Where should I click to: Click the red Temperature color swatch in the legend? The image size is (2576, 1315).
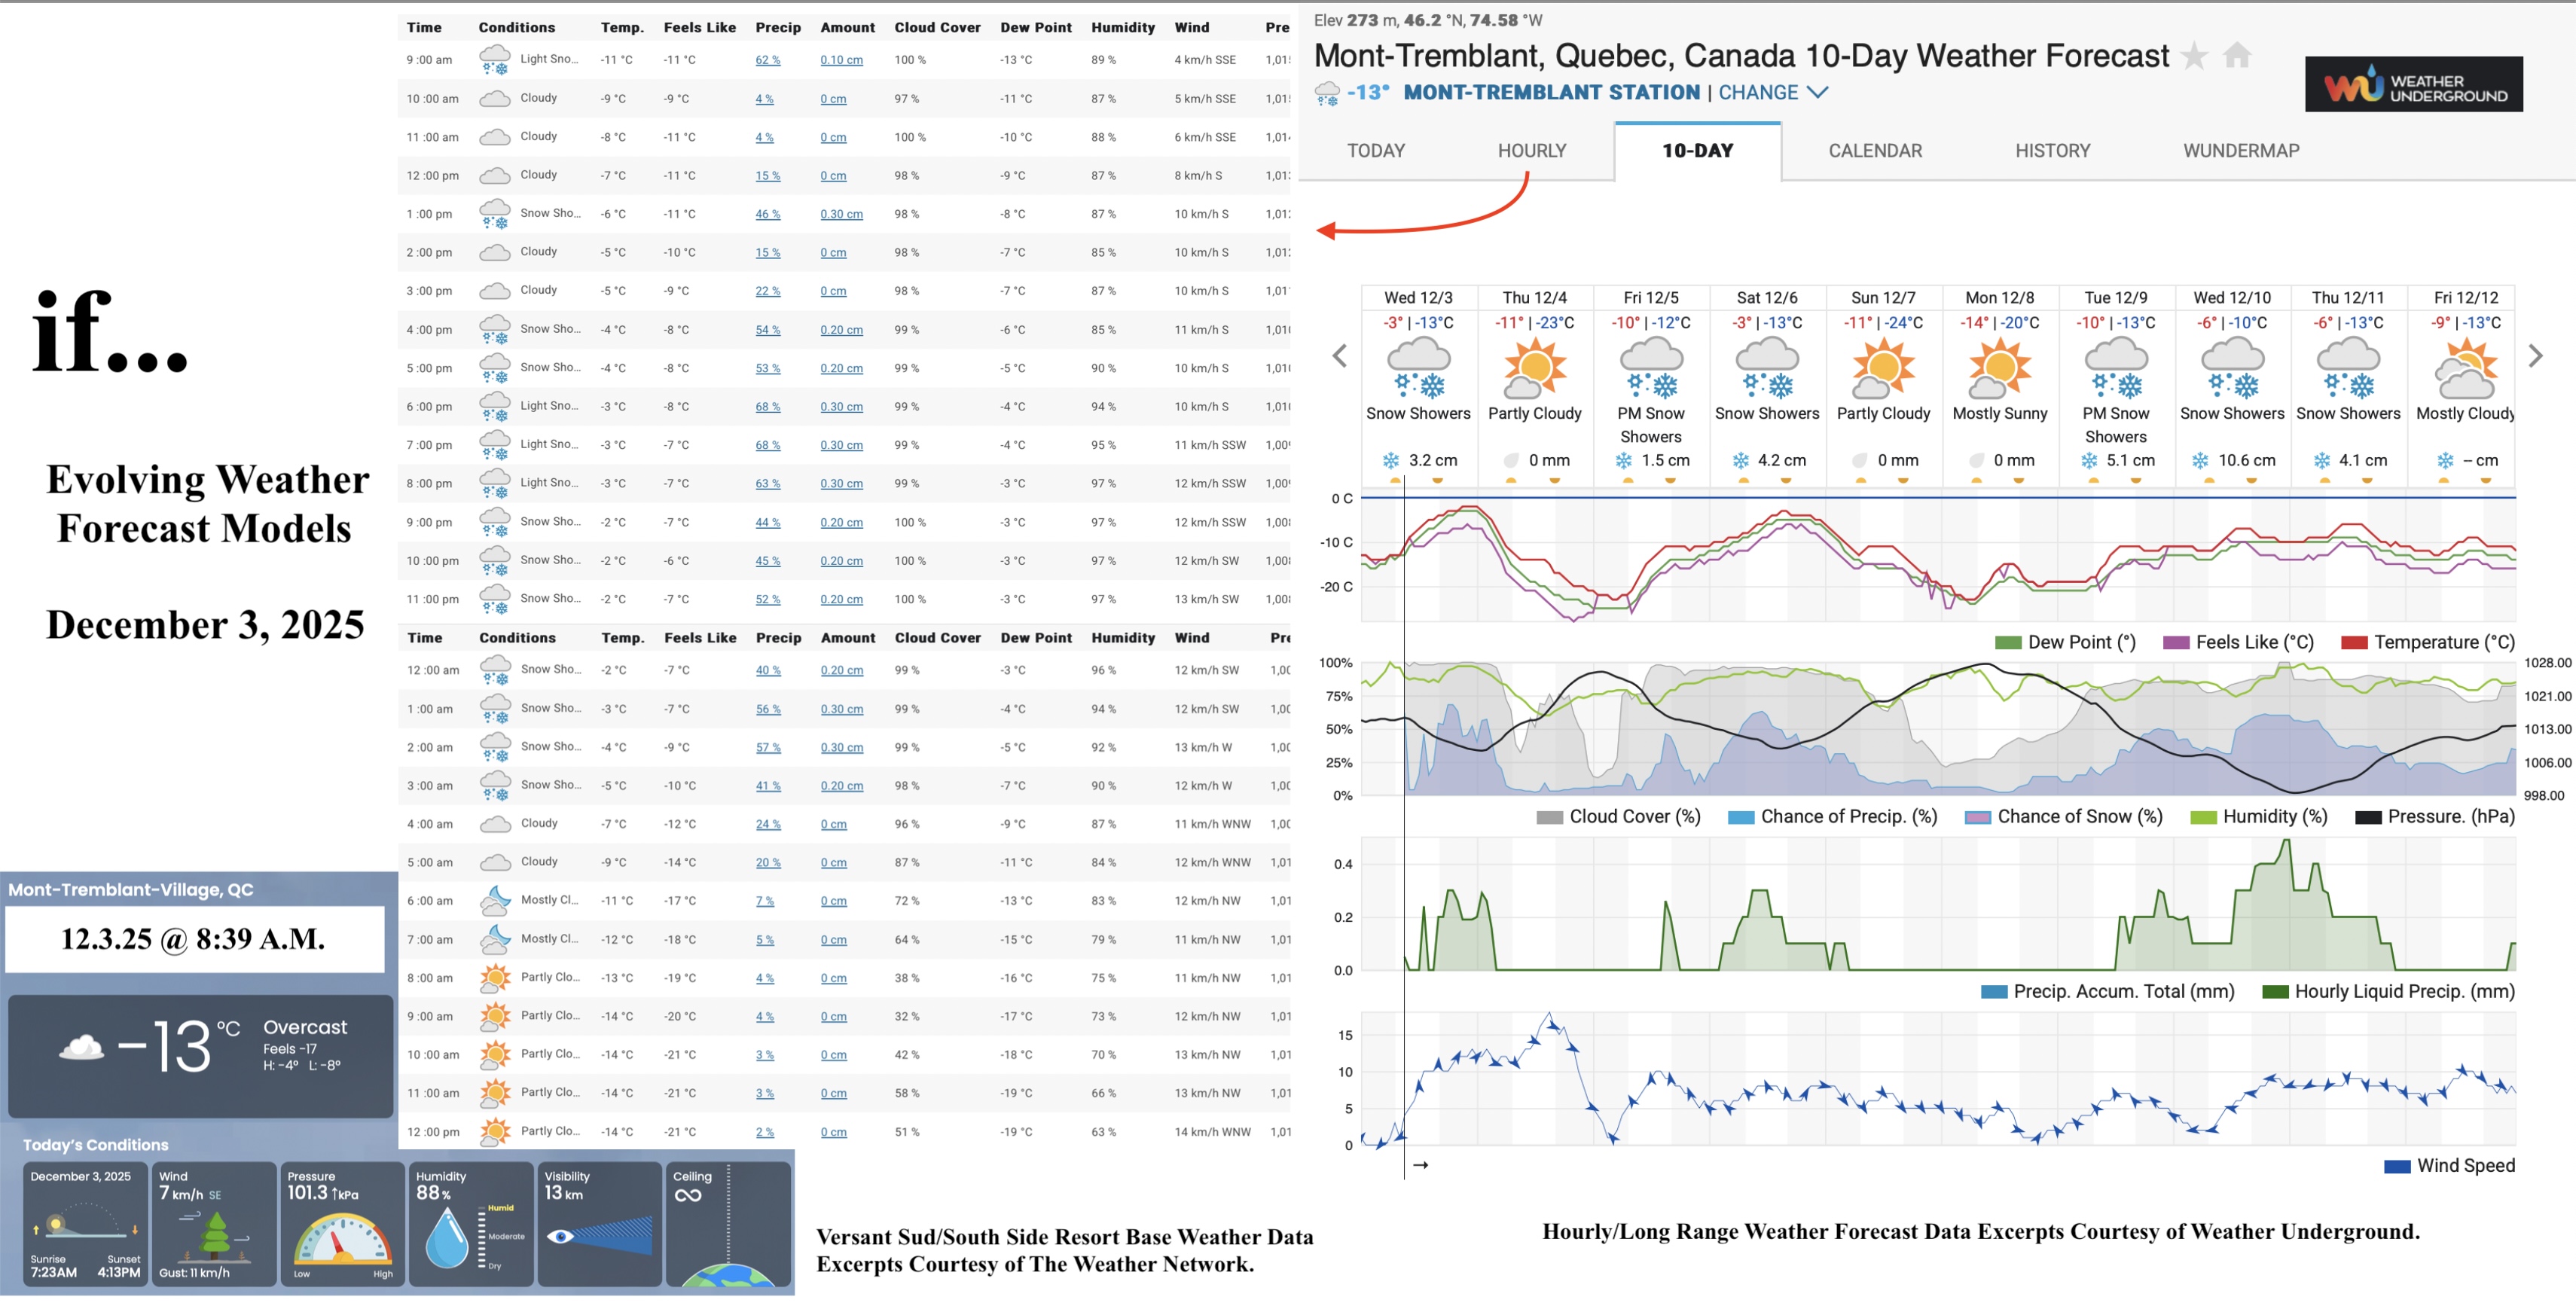(2352, 641)
